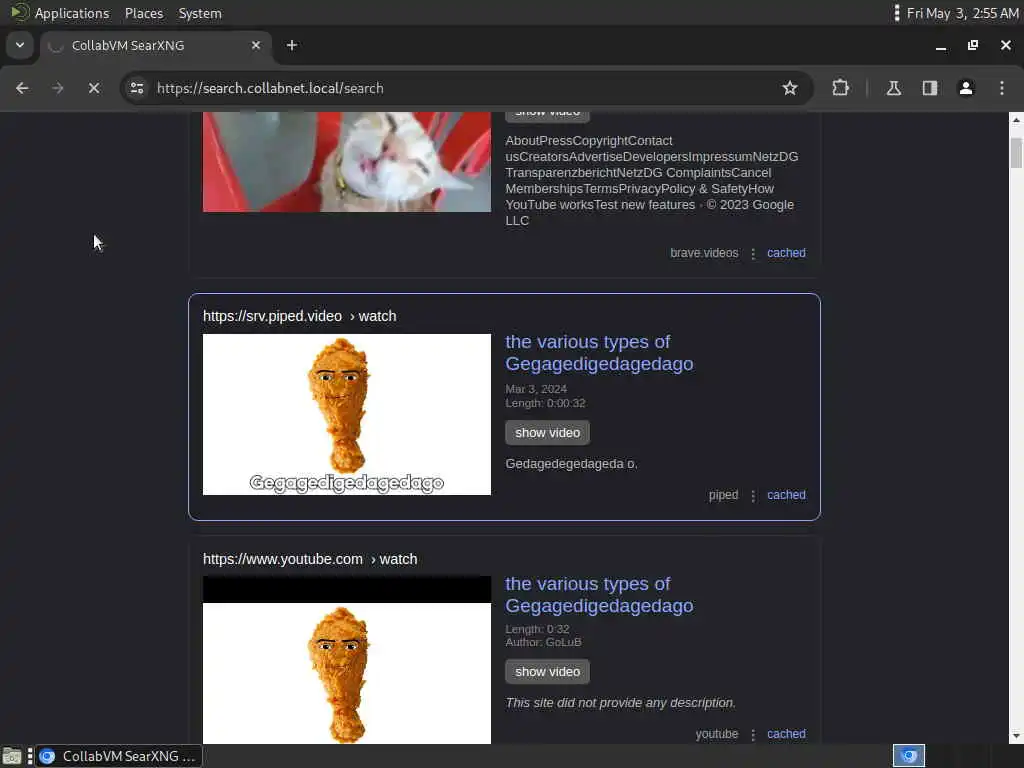The width and height of the screenshot is (1024, 768).
Task: Click the page scrollbar thumb
Action: (x=1016, y=153)
